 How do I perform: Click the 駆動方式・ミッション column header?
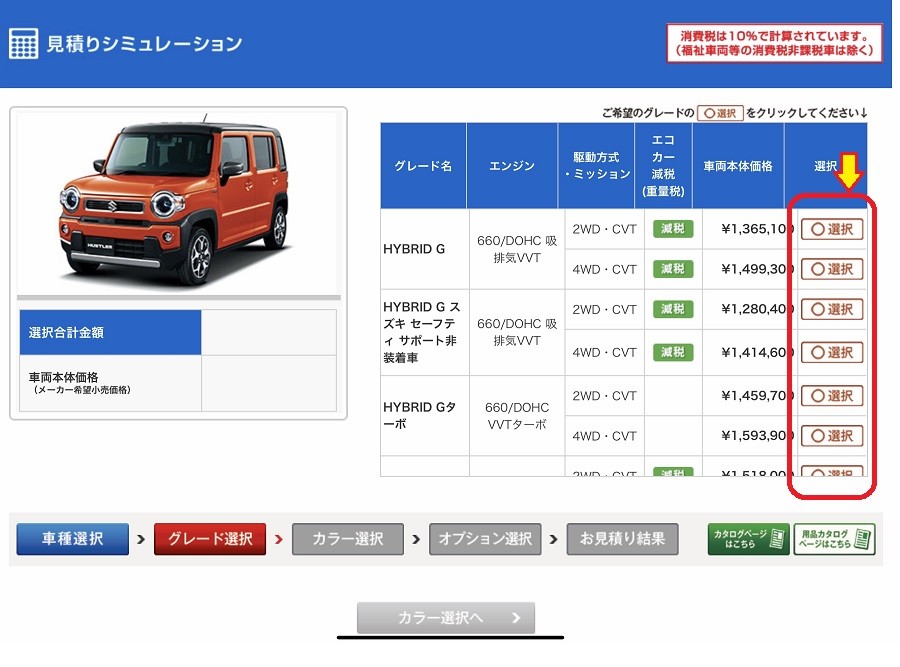pos(596,166)
